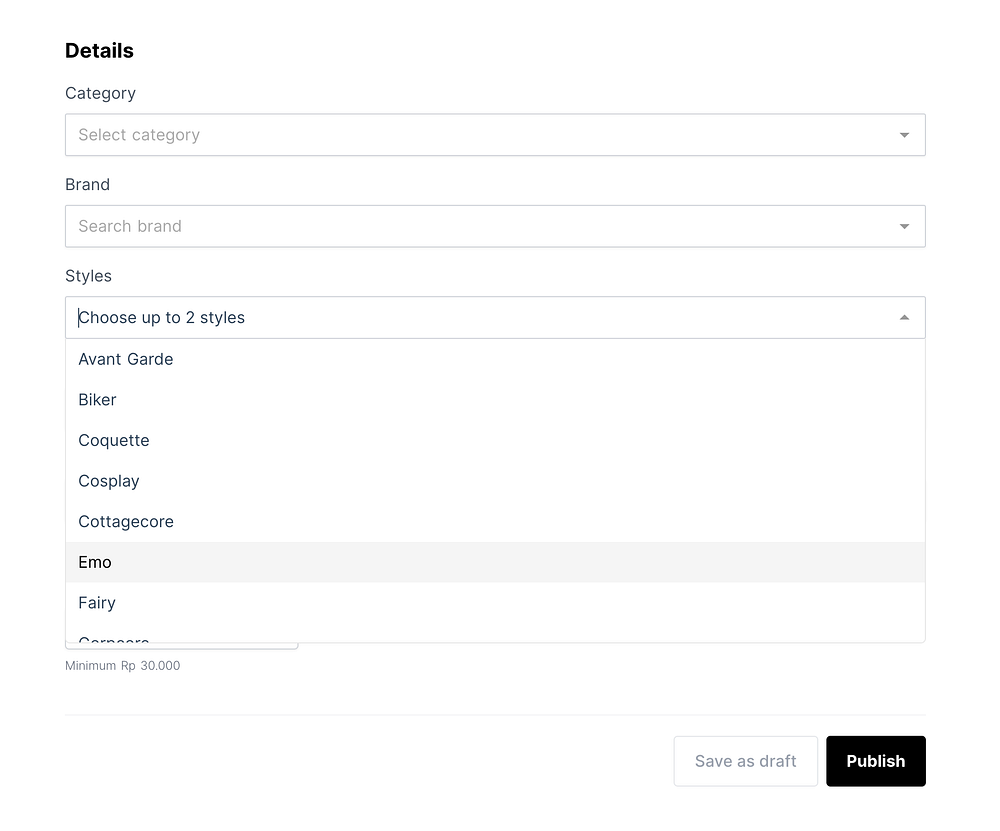Choose the Cottagecore style option

126,522
